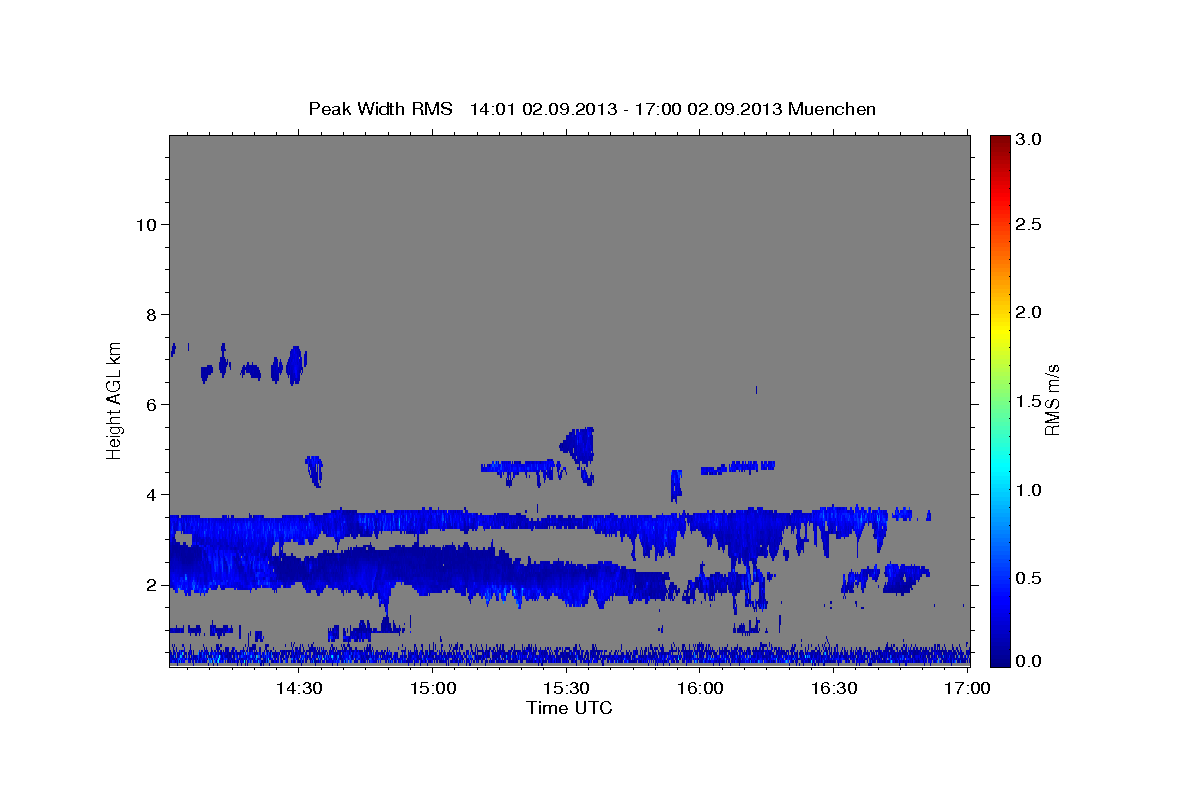Click the colorbar value 0.5
The image size is (1200, 800).
tap(1029, 578)
